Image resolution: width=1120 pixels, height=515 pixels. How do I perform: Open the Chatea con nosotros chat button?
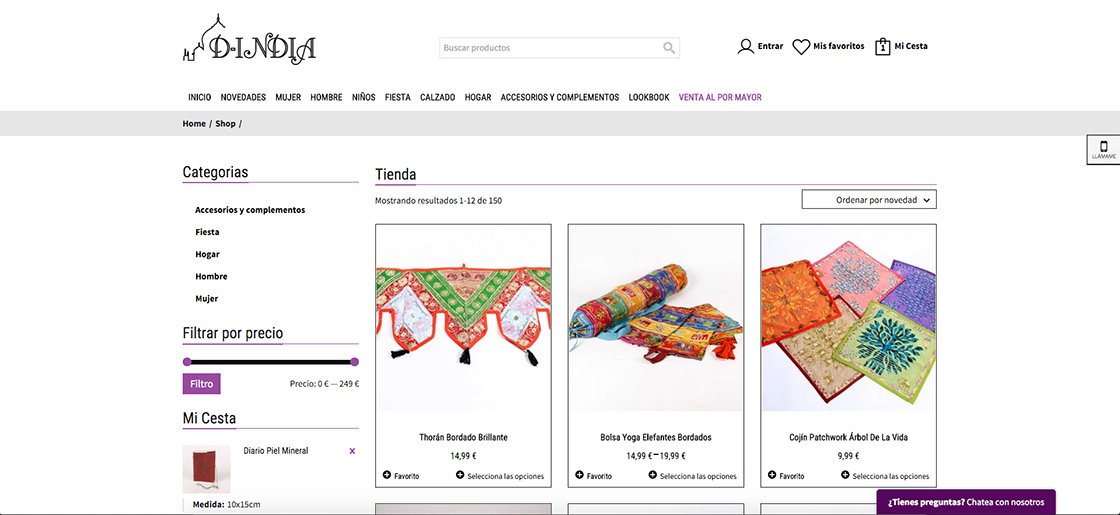[x=966, y=502]
